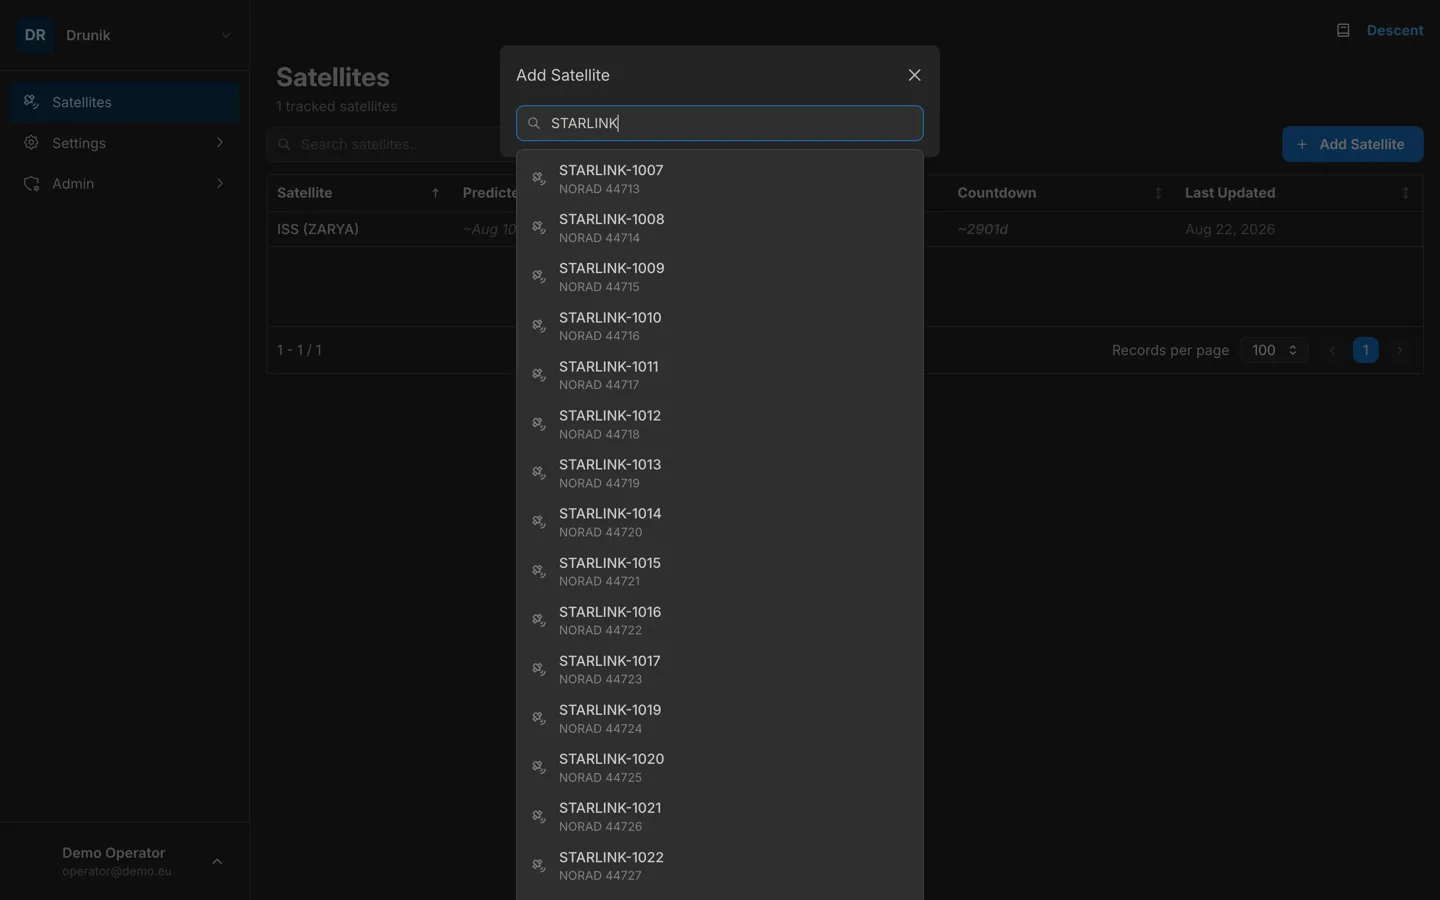The height and width of the screenshot is (900, 1440).
Task: Click satellite icon beside STARLINK-1017
Action: click(x=539, y=670)
